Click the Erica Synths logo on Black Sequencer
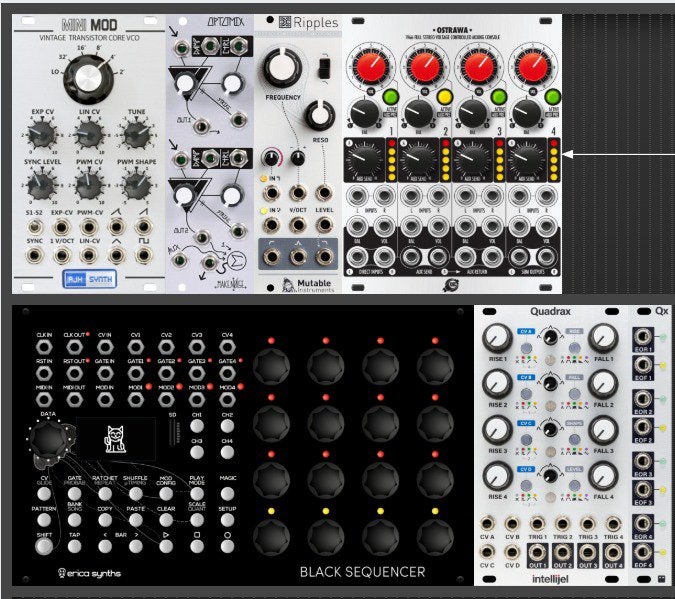This screenshot has height=599, width=675. pyautogui.click(x=90, y=573)
